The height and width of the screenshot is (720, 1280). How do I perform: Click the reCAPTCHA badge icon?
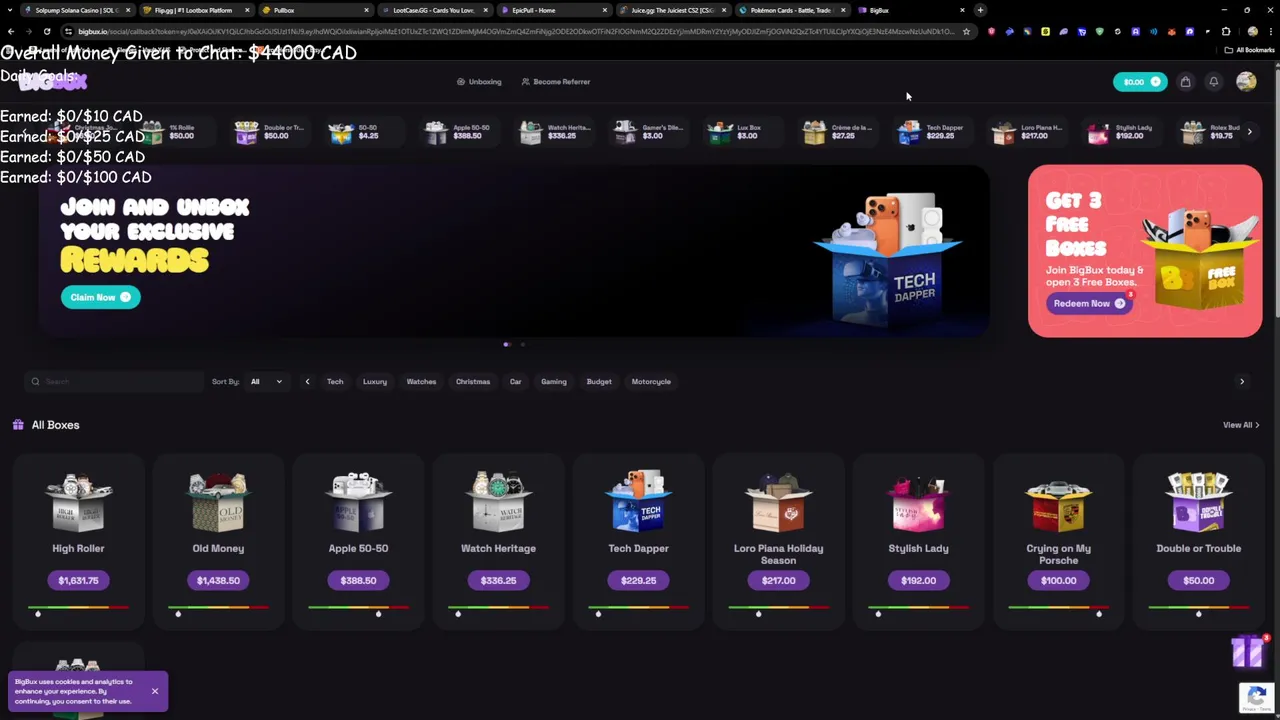tap(1257, 697)
